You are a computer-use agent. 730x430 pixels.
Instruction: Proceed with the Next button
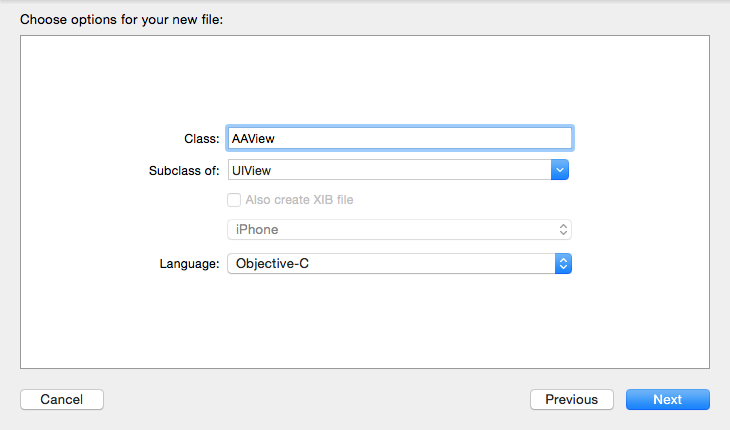tap(667, 399)
